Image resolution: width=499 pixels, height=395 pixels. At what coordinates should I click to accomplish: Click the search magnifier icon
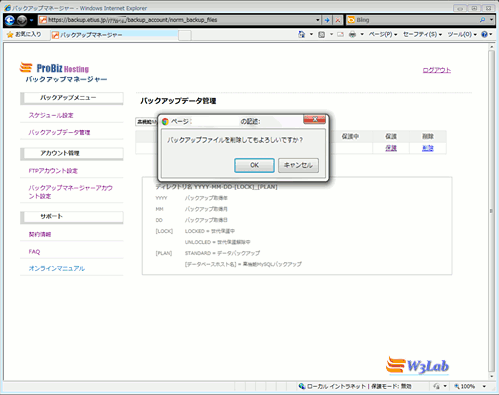(483, 20)
